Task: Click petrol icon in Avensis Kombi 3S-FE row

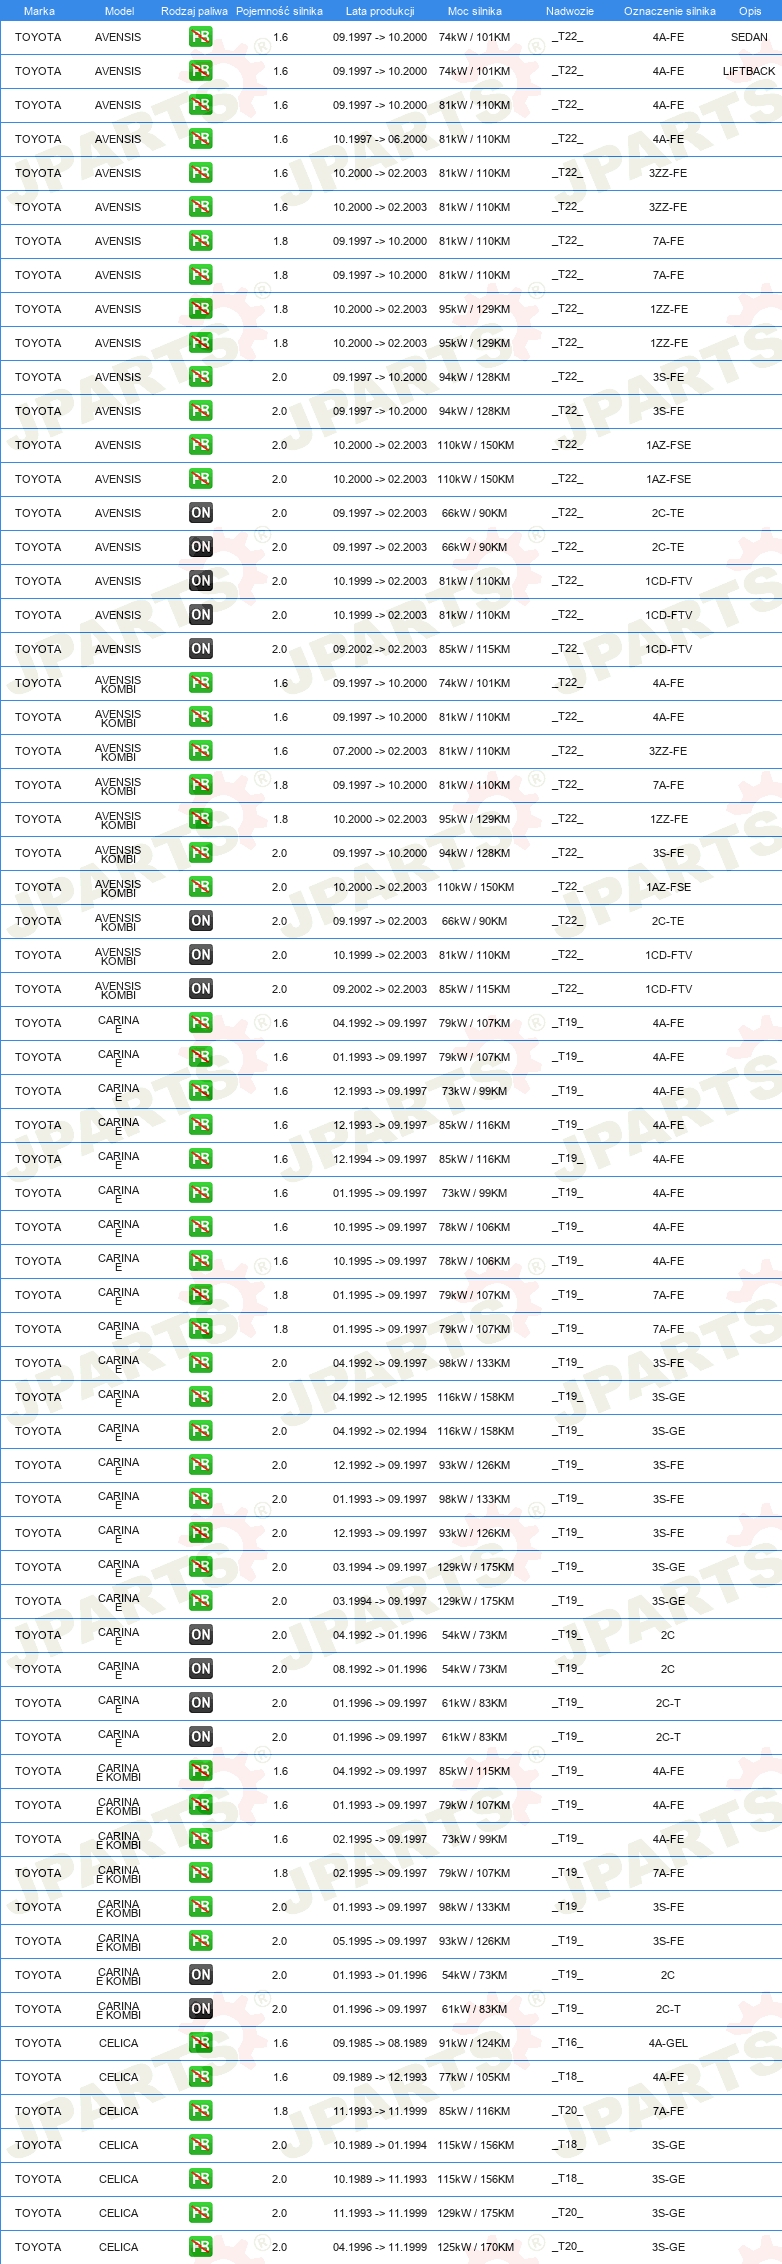Action: [201, 853]
